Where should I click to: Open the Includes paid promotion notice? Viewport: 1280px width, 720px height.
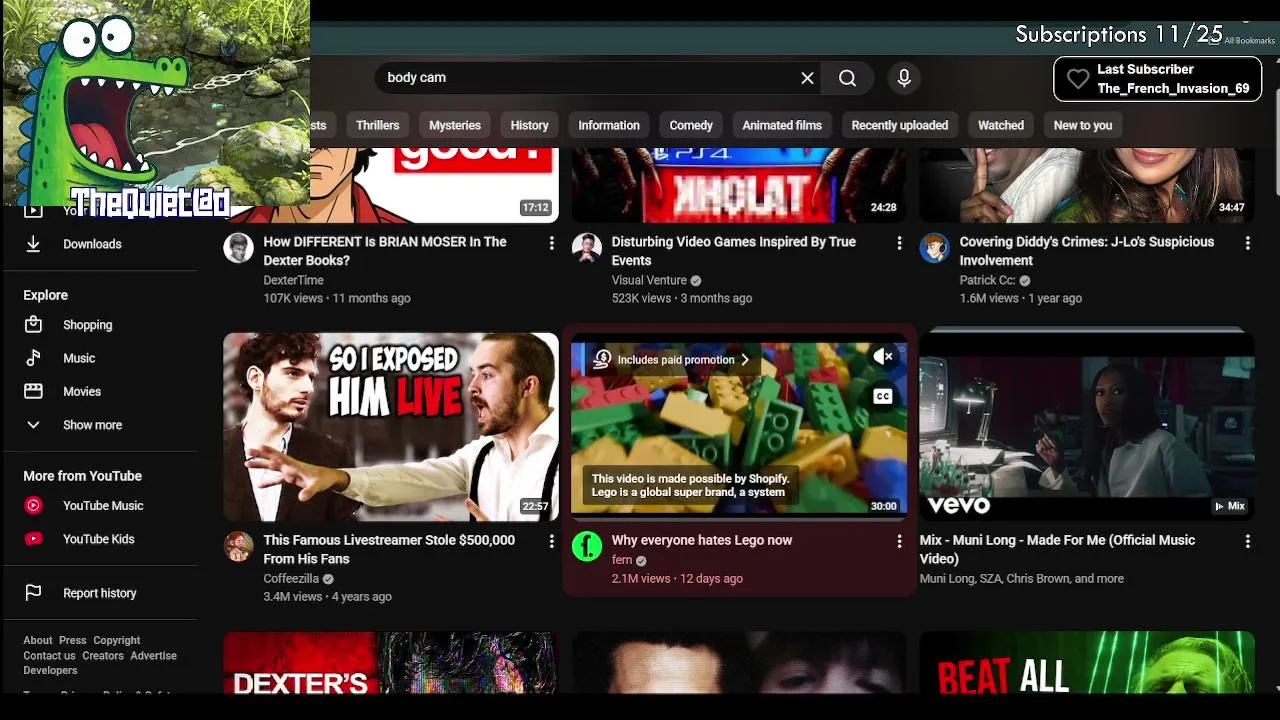pyautogui.click(x=672, y=360)
